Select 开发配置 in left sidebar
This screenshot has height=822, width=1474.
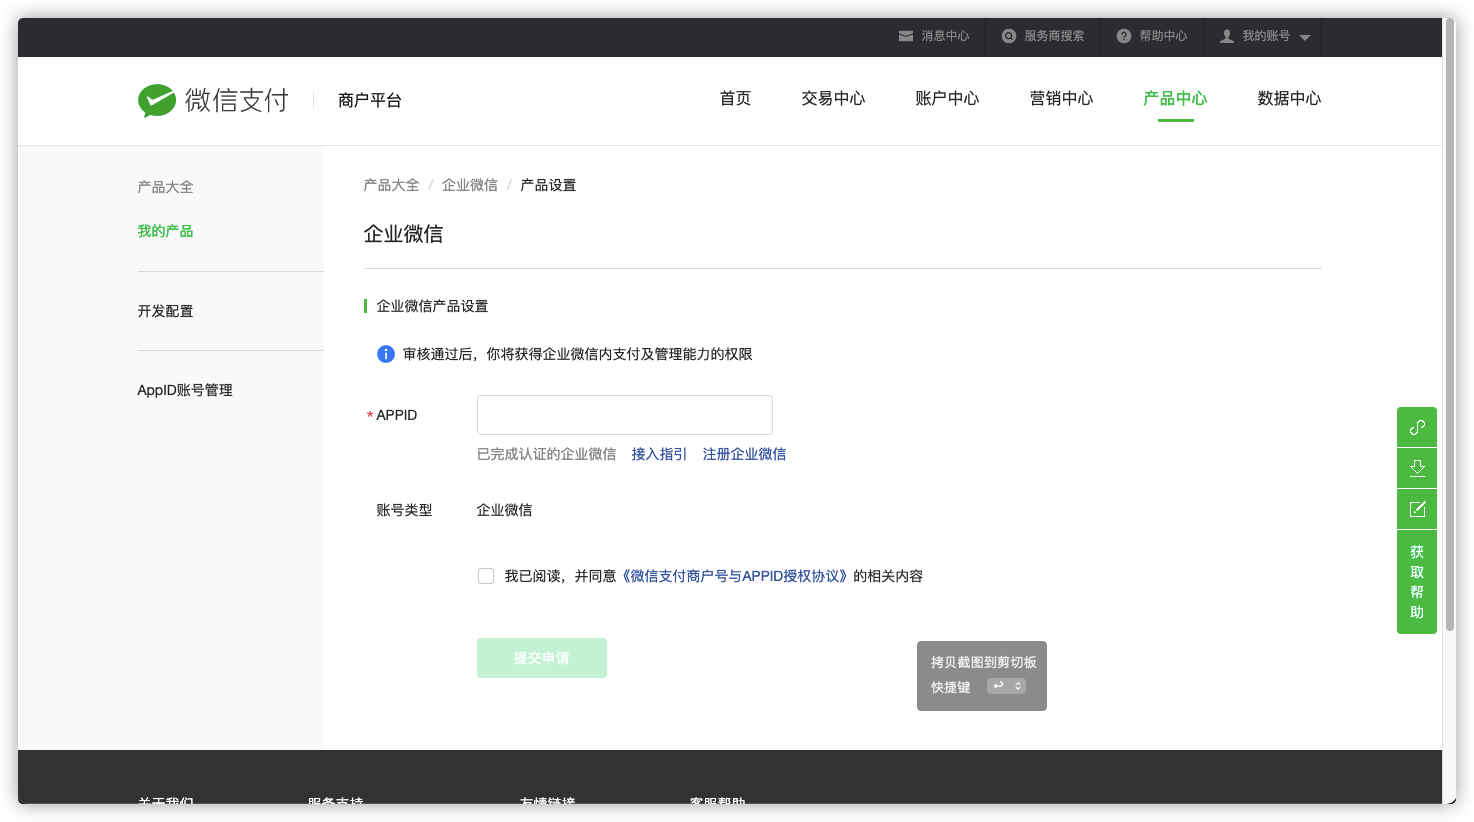click(x=165, y=311)
